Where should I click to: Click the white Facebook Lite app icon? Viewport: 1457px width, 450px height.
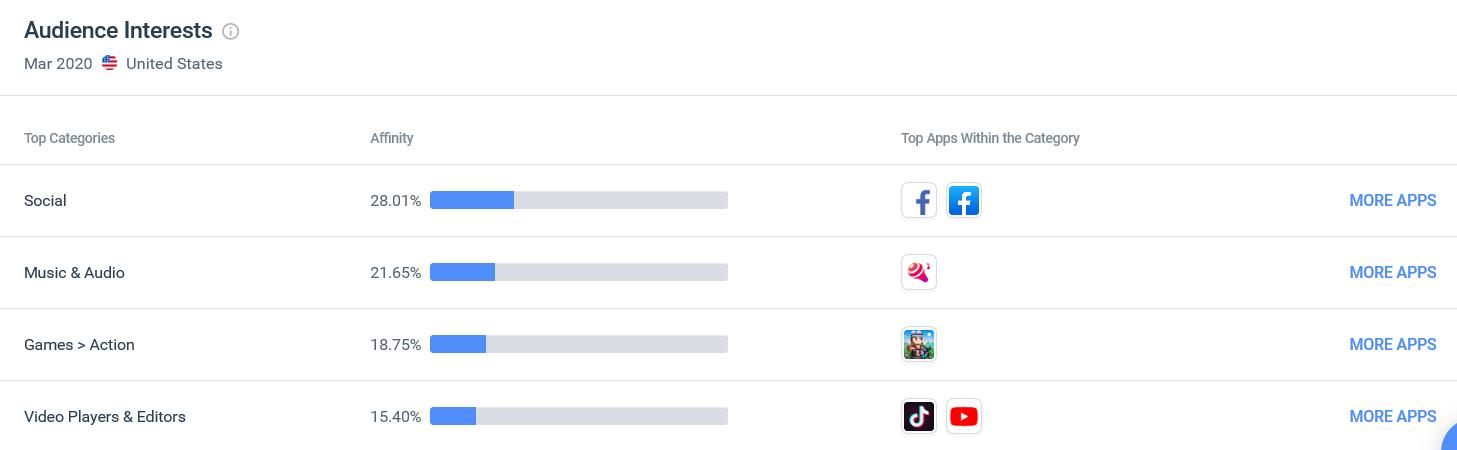pyautogui.click(x=919, y=201)
